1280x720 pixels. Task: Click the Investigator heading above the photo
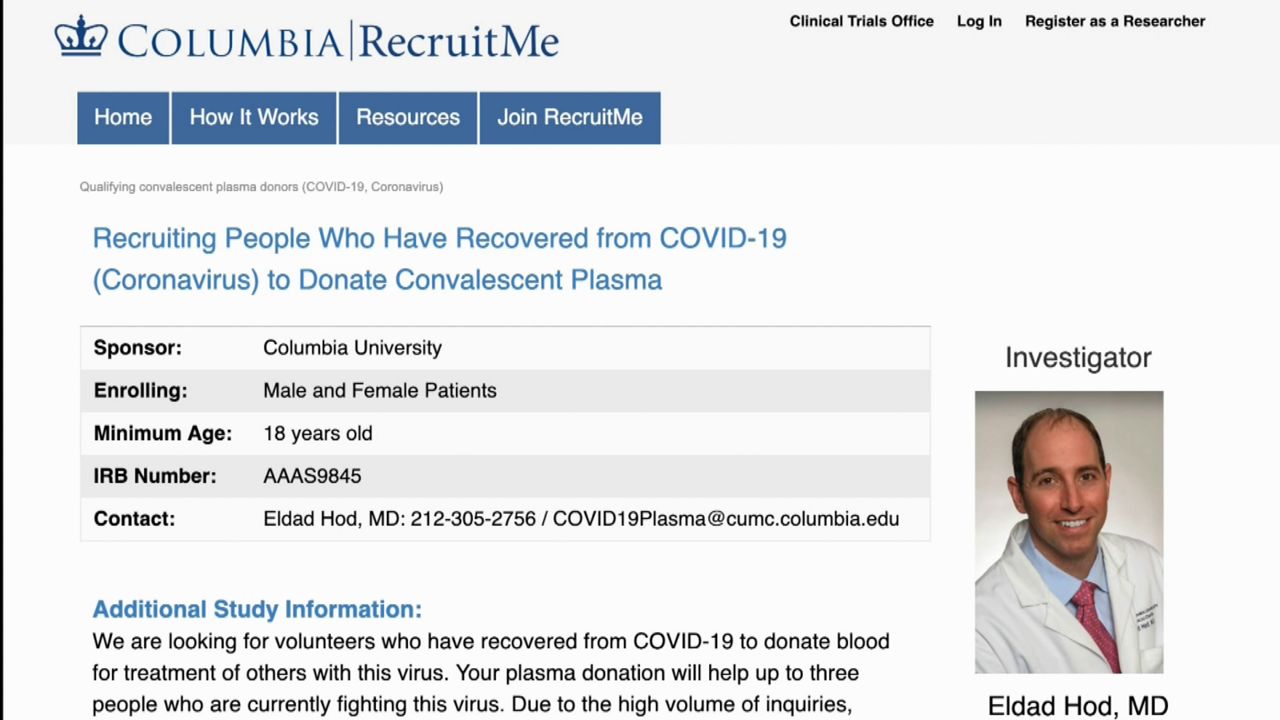(x=1078, y=358)
